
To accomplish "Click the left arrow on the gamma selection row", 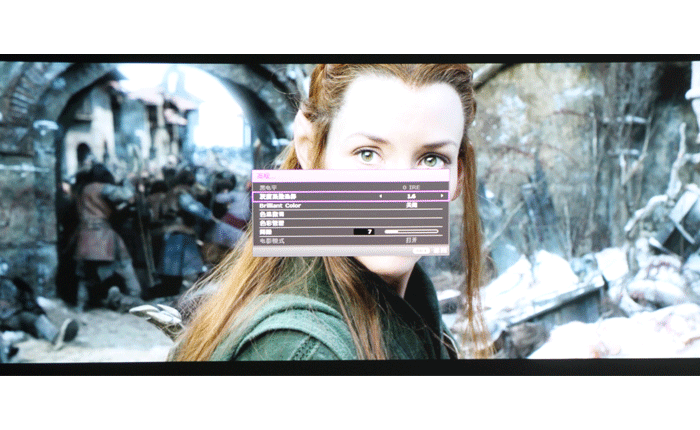I will point(380,196).
